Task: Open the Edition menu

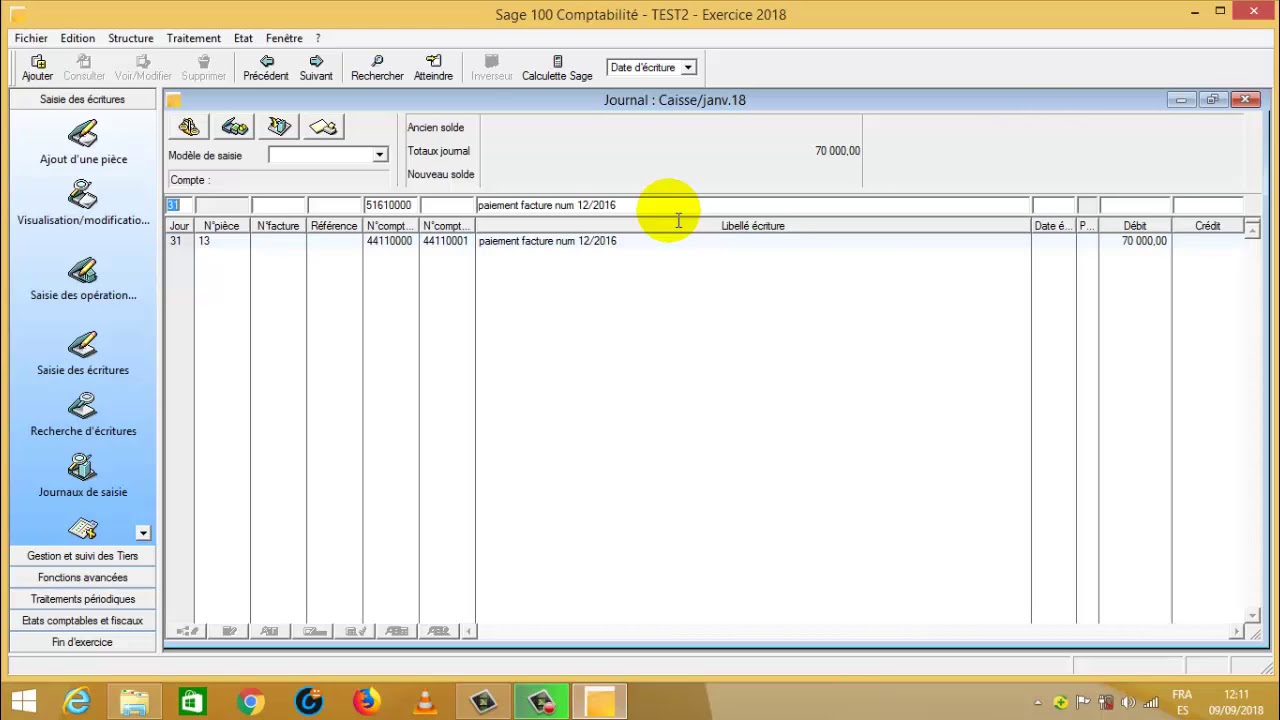Action: (x=77, y=38)
